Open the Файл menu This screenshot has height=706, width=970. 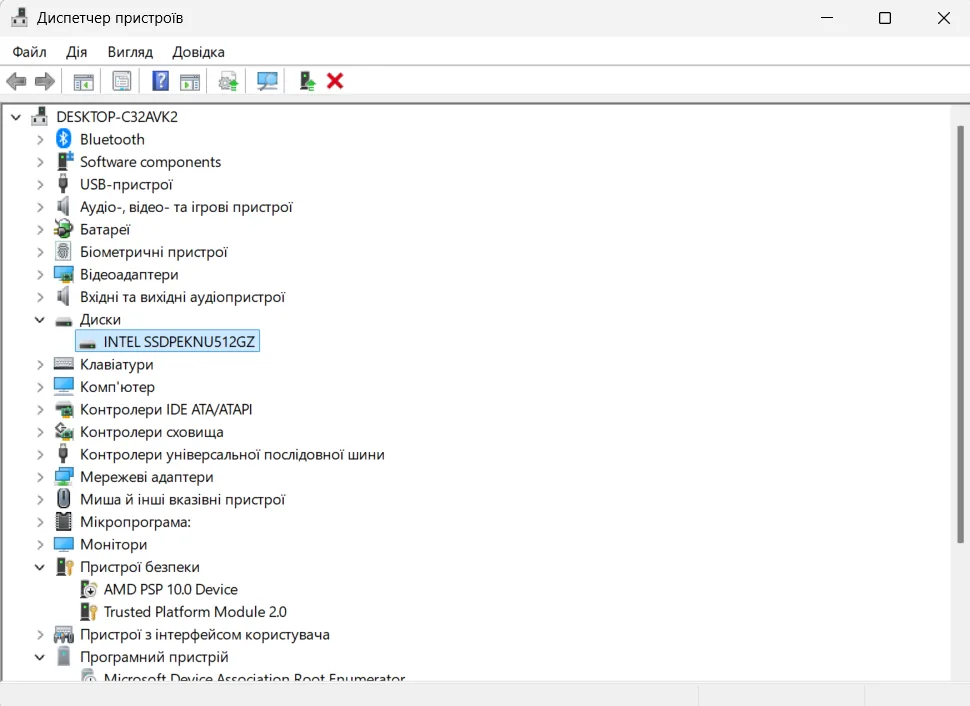(30, 52)
